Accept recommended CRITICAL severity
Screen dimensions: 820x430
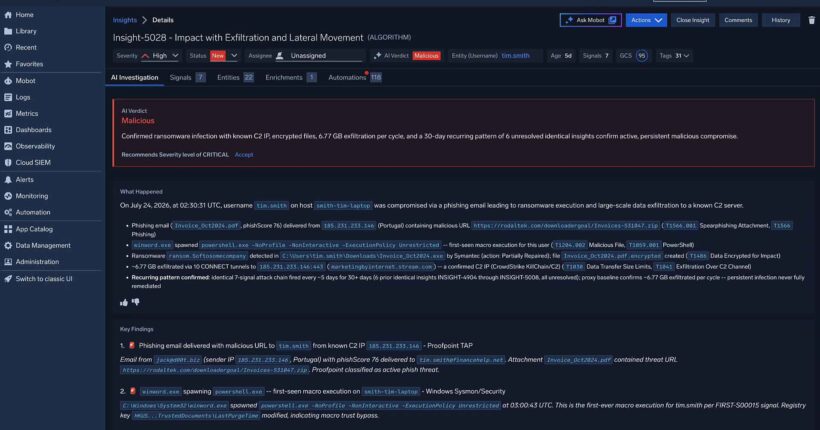[x=244, y=155]
